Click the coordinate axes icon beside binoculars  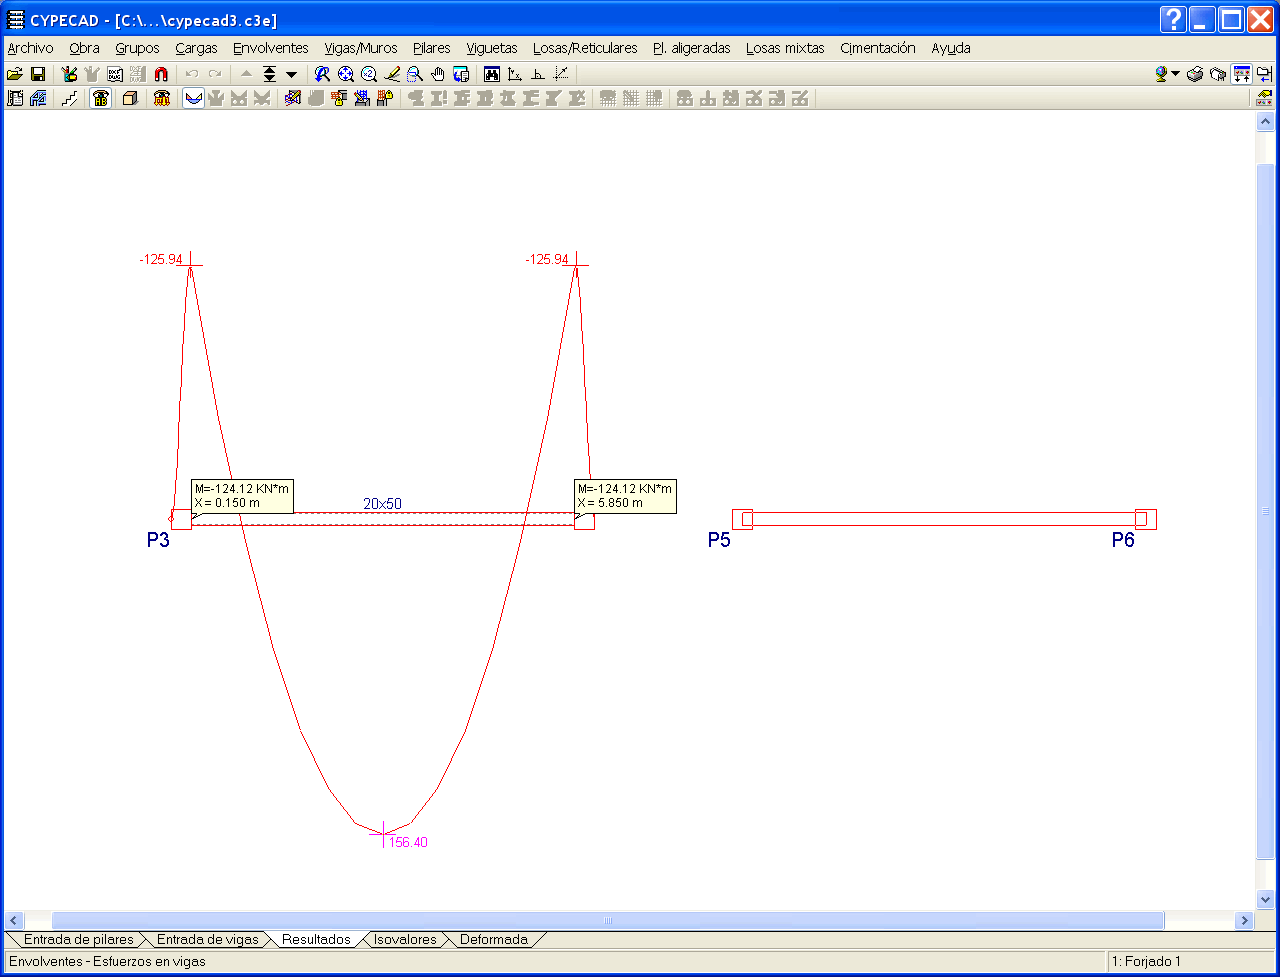[515, 74]
